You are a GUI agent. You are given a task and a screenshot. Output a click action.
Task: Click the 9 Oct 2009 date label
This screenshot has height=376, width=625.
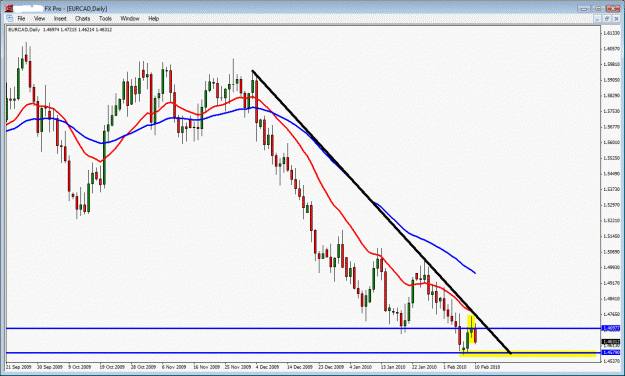[x=81, y=366]
